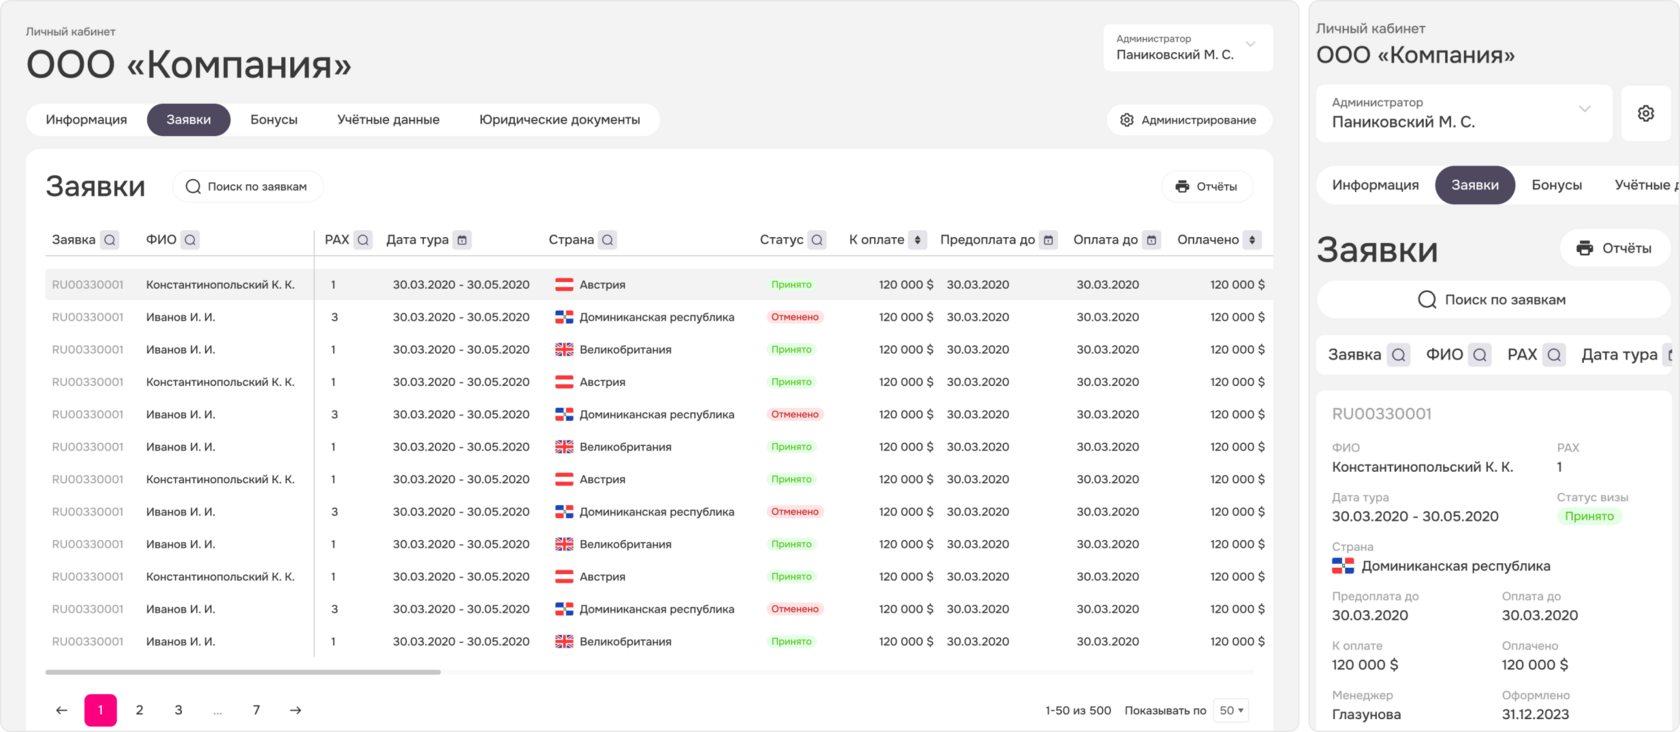Click search icon beside the Страна column
The width and height of the screenshot is (1680, 732).
(x=607, y=240)
